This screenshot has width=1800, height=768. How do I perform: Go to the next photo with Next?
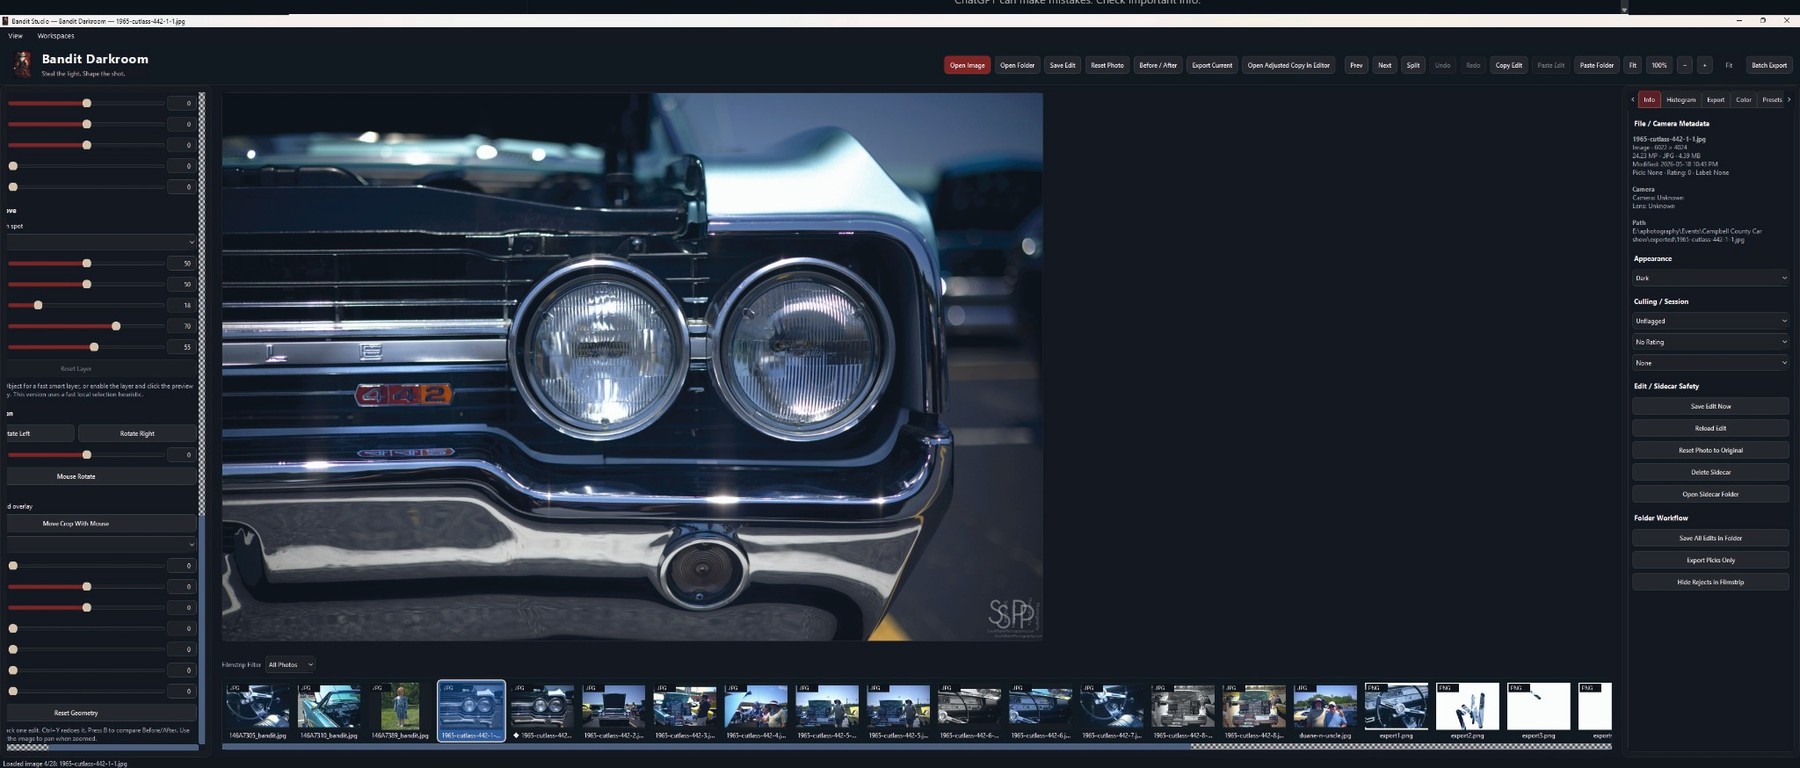click(1385, 65)
